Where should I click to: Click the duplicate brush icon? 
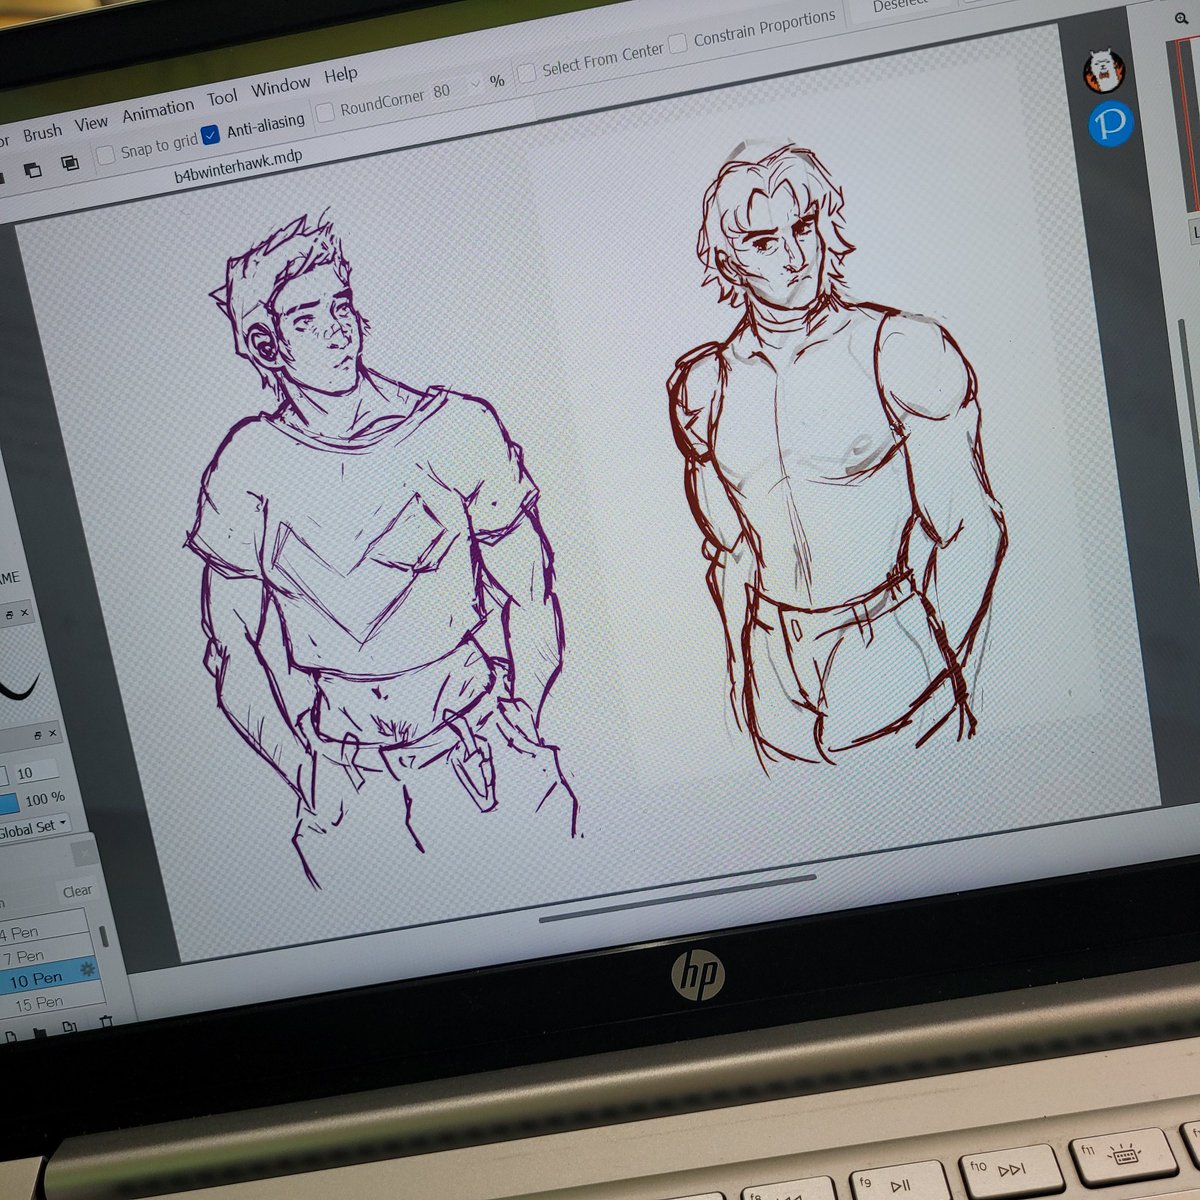coord(70,1027)
